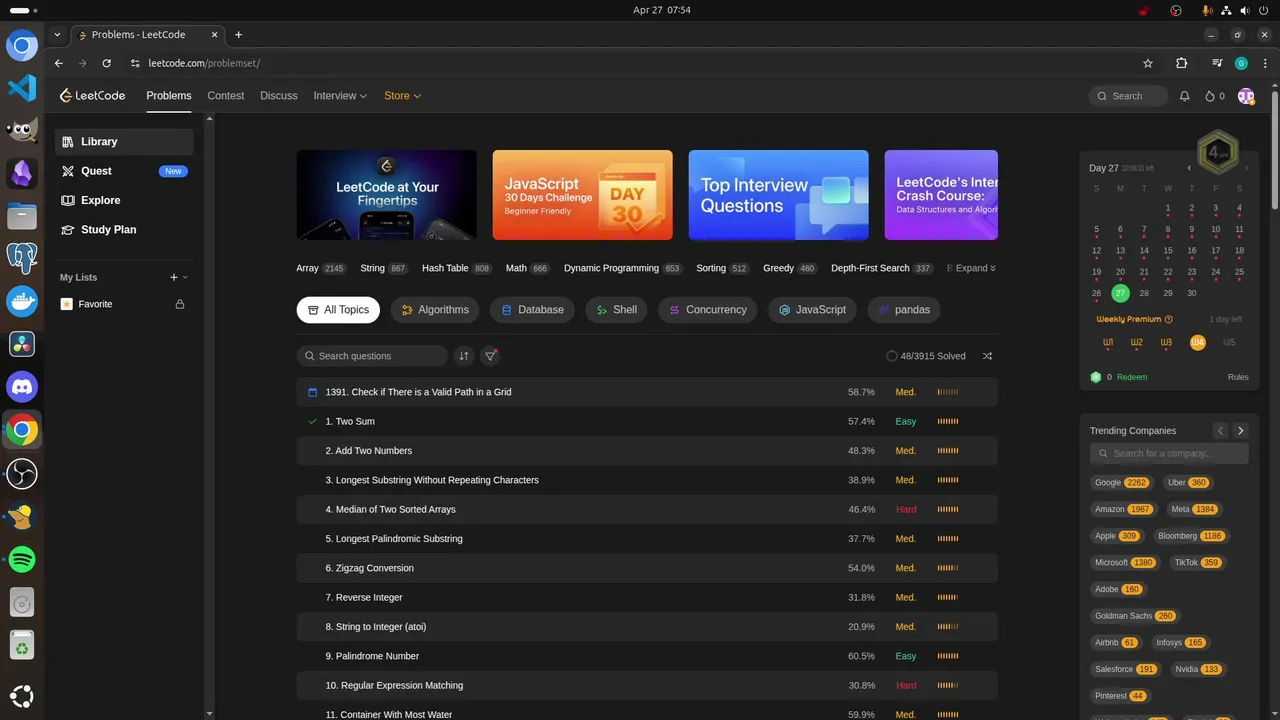This screenshot has width=1280, height=720.
Task: Select Google company tag
Action: coord(1121,482)
